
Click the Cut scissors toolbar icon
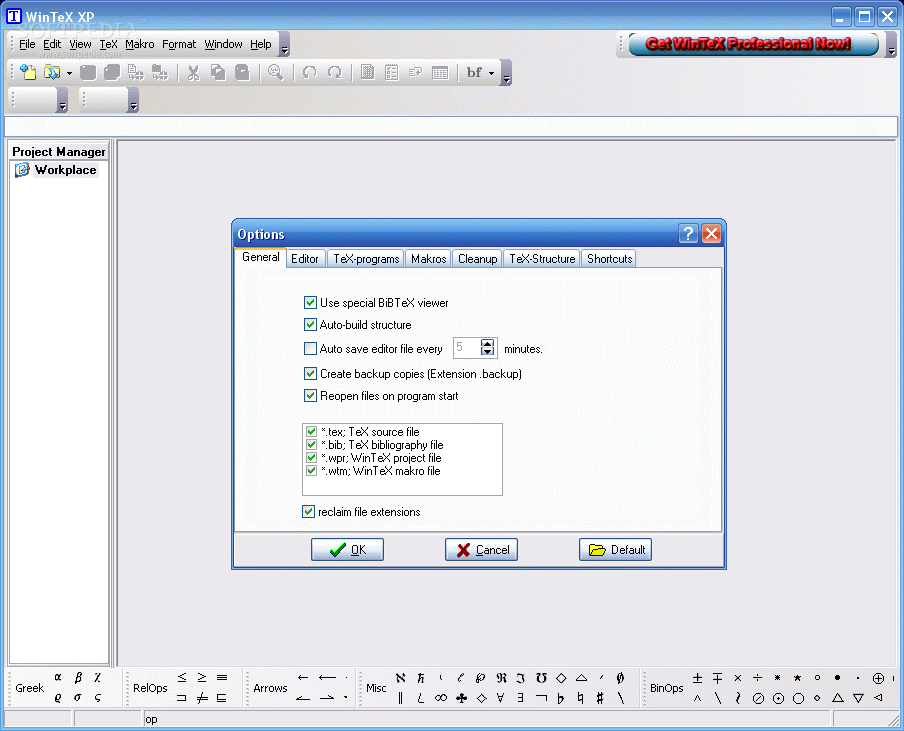pyautogui.click(x=193, y=73)
